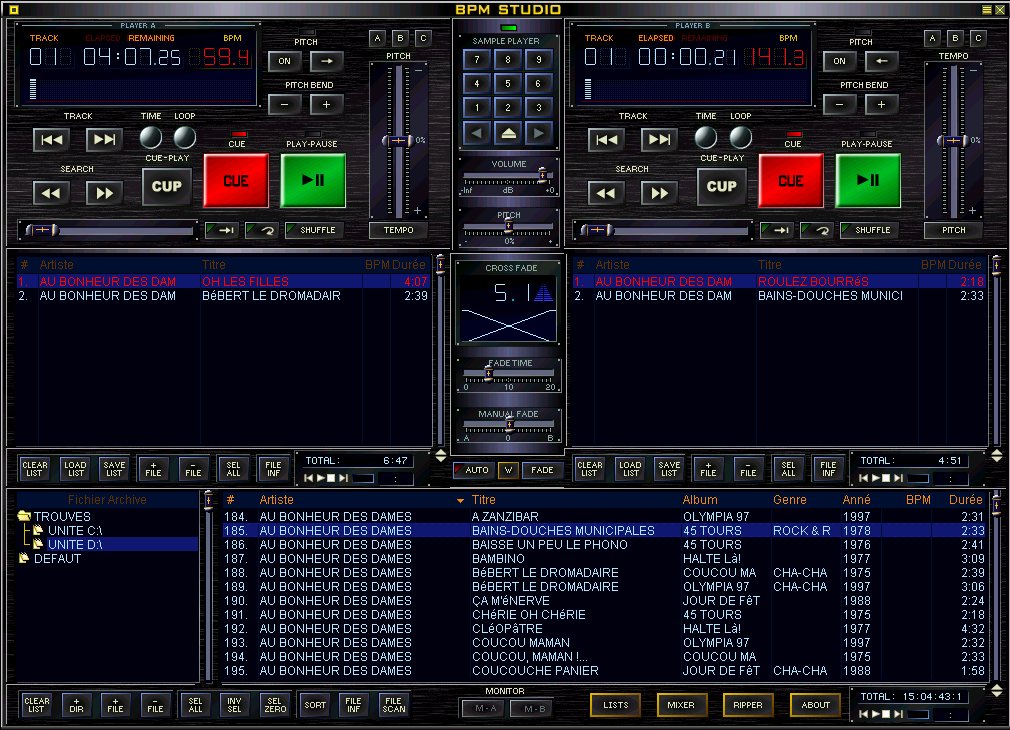Click Player B search fast-forward button
The height and width of the screenshot is (730, 1010).
(x=660, y=193)
